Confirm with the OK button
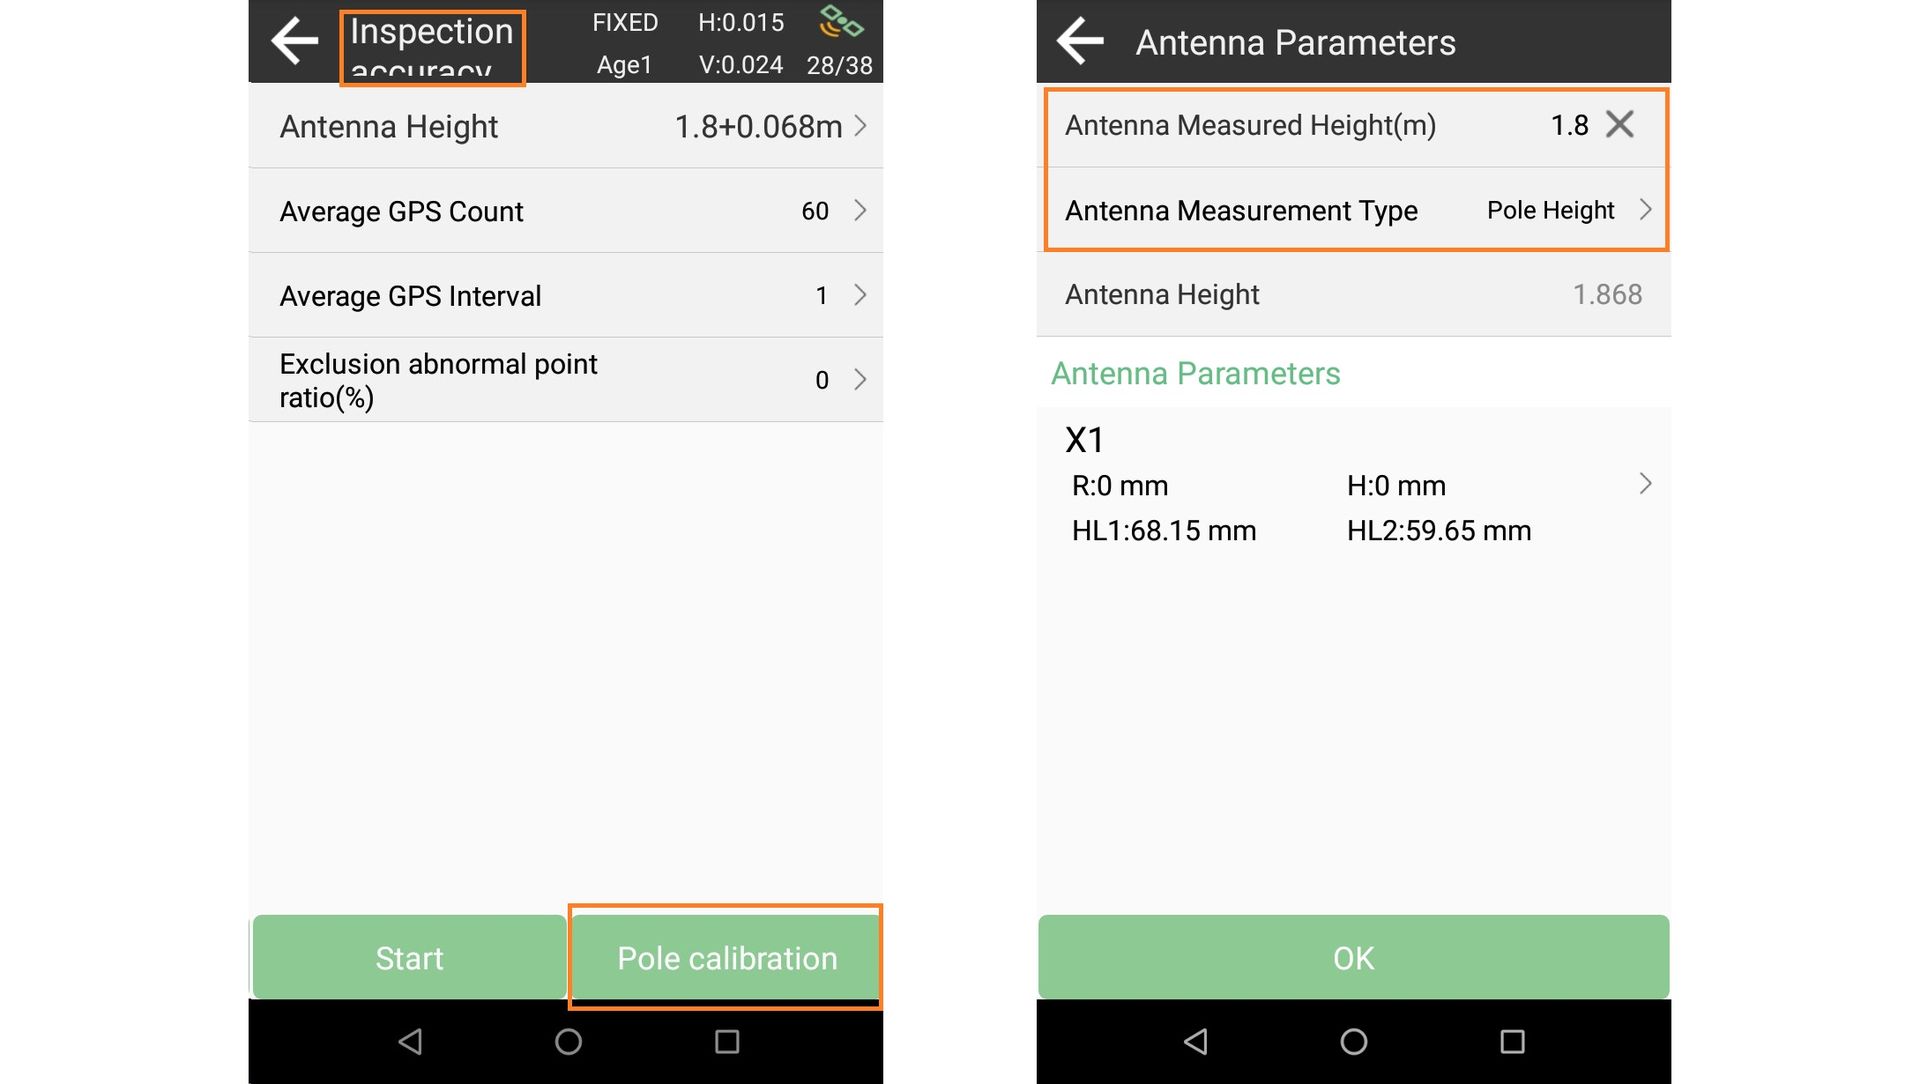The height and width of the screenshot is (1084, 1920). coord(1353,957)
